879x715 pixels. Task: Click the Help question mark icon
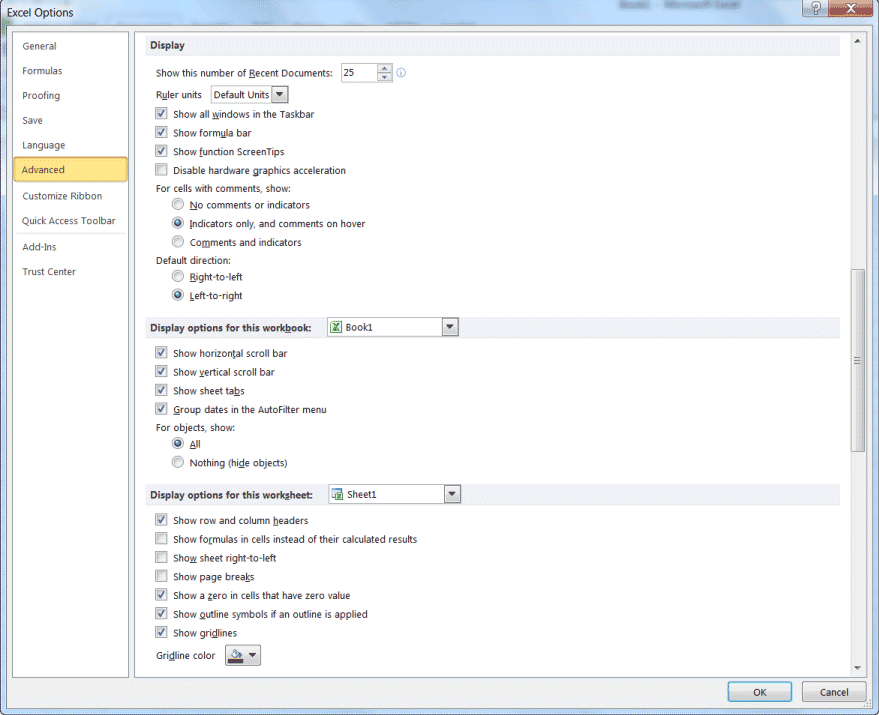tap(815, 8)
